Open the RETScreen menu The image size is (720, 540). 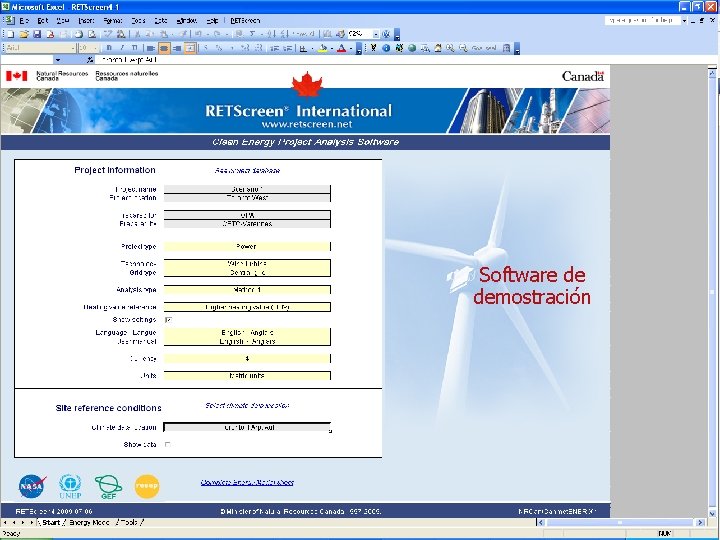(x=245, y=21)
